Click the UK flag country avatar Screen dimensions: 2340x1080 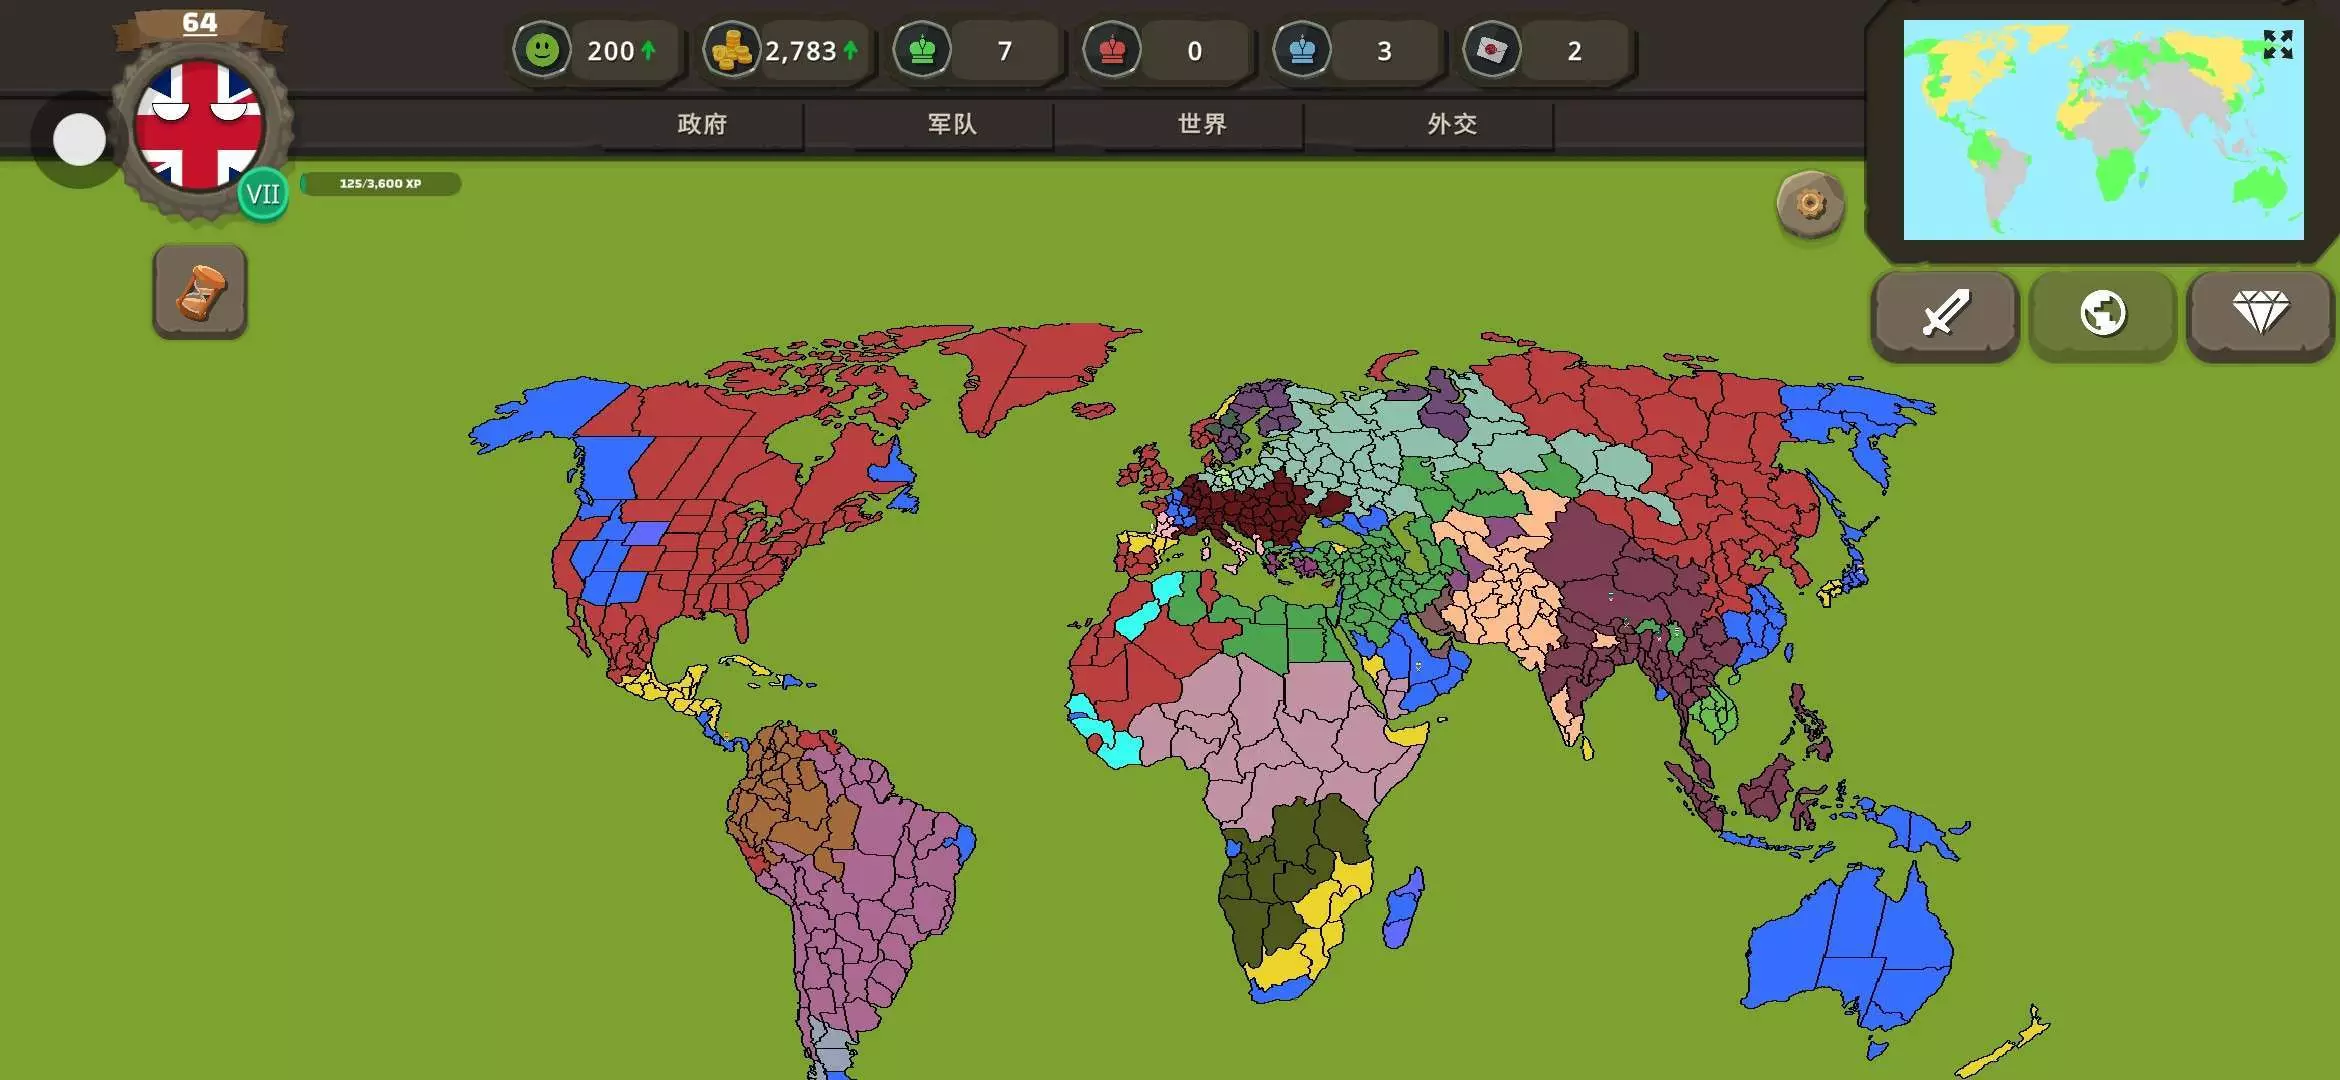pos(198,124)
